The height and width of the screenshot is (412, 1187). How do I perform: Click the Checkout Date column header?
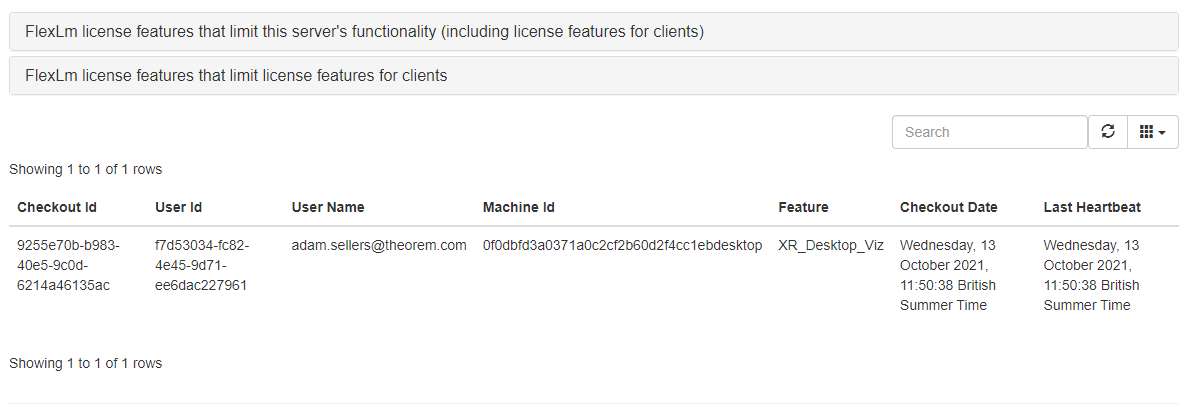click(948, 207)
